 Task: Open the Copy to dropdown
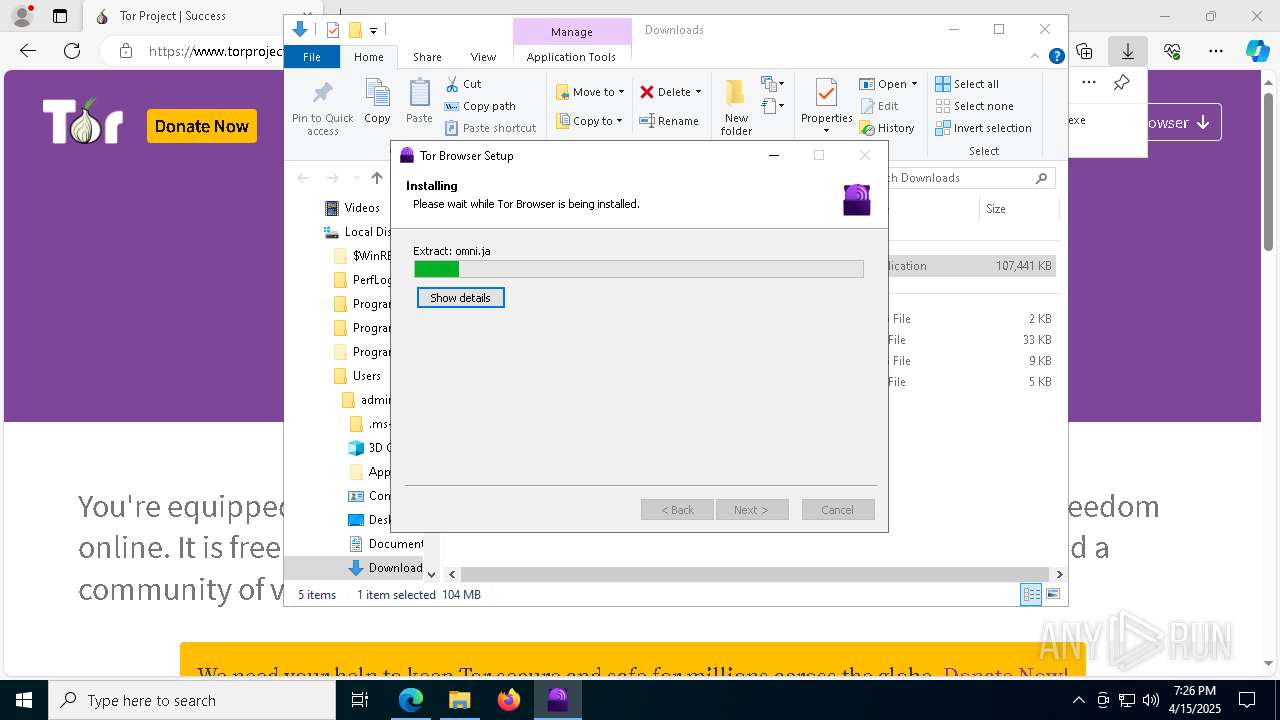pyautogui.click(x=590, y=121)
